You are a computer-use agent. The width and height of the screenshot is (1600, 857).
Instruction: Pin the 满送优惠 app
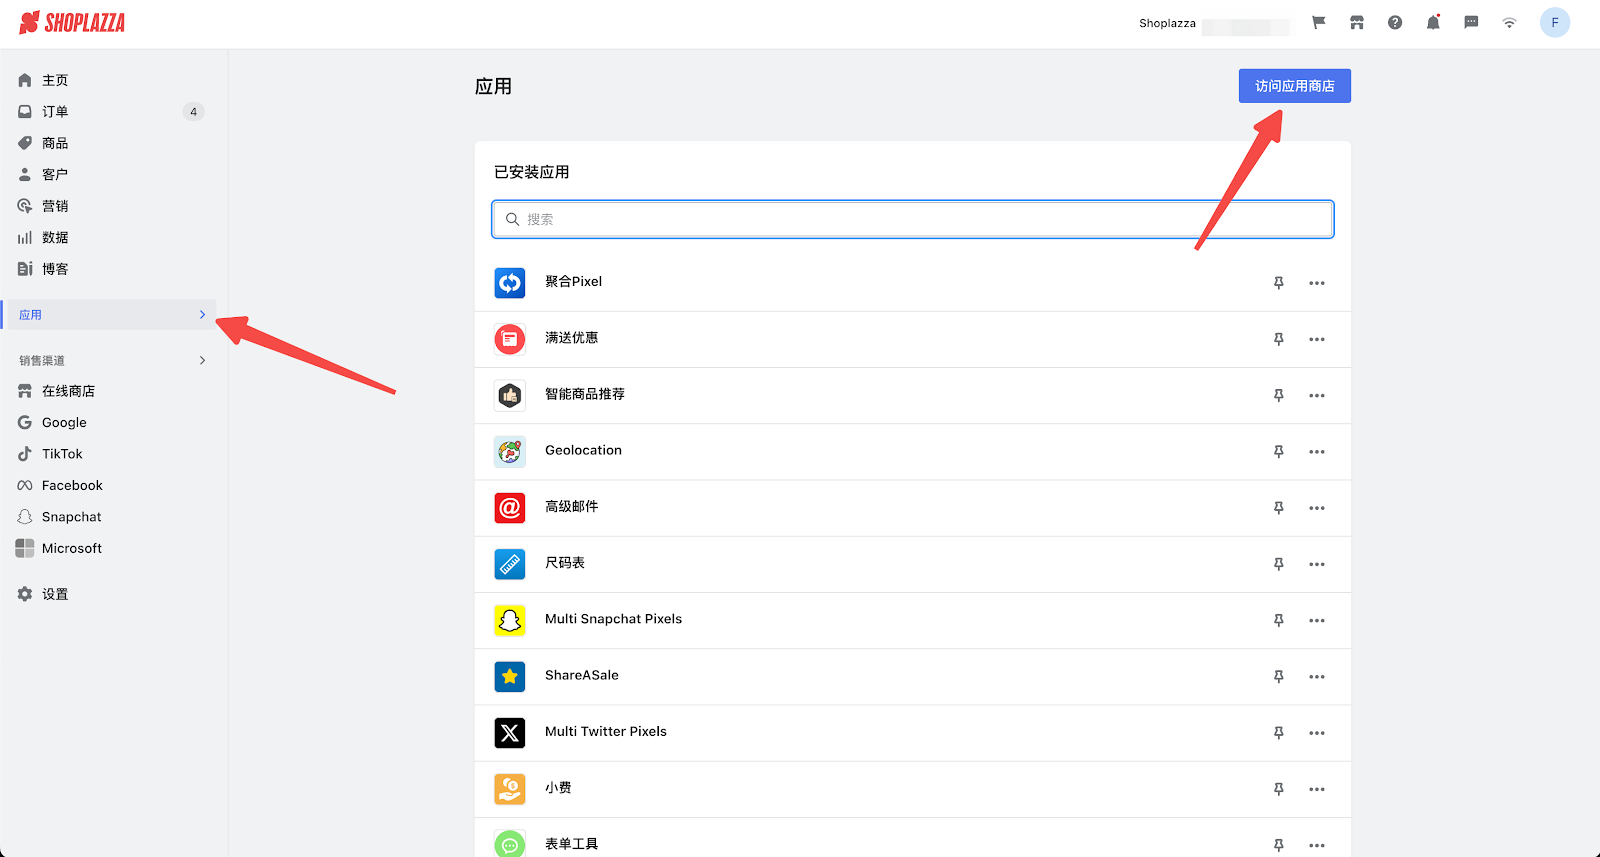click(x=1278, y=339)
